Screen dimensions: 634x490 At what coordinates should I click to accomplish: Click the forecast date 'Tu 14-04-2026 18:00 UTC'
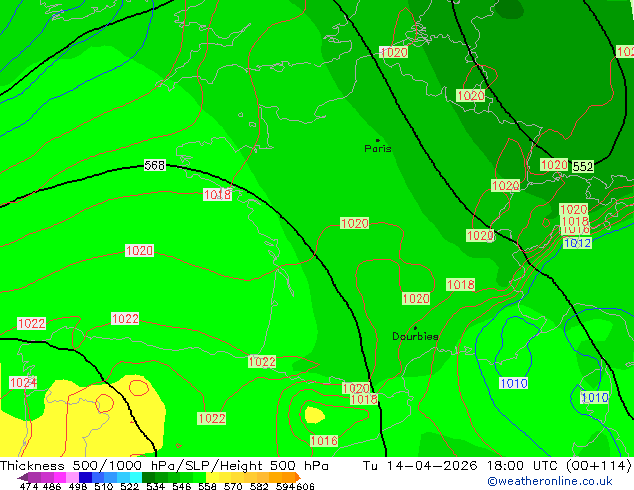click(x=460, y=466)
